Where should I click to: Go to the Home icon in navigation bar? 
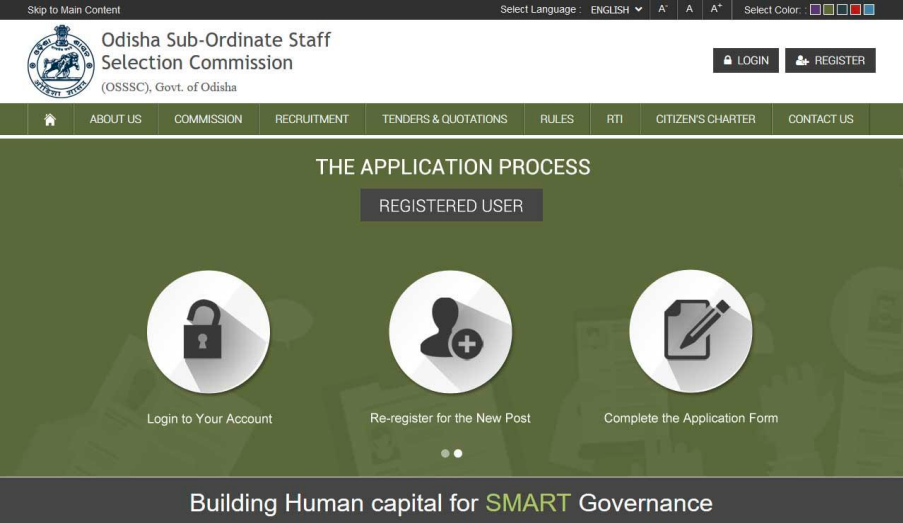(x=50, y=119)
